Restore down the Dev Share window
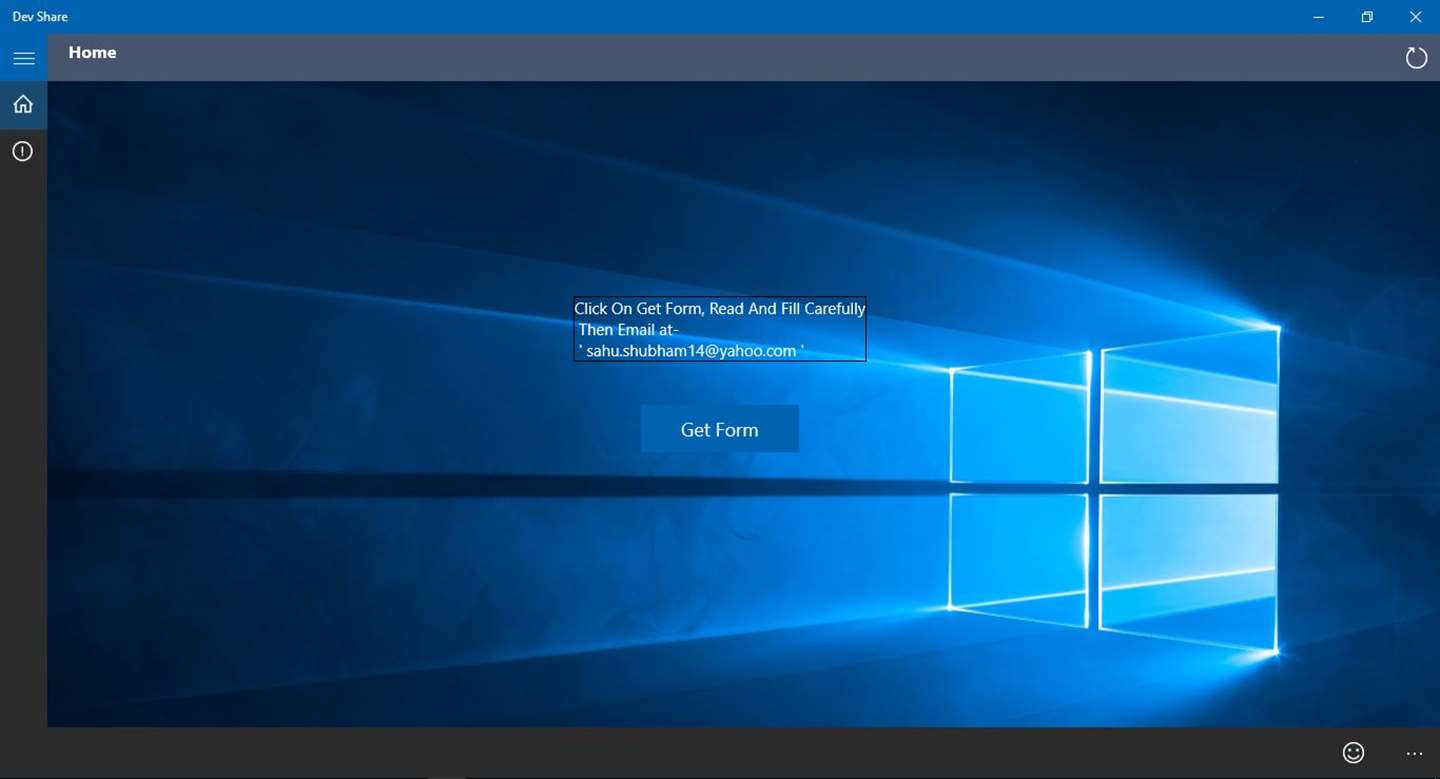Image resolution: width=1440 pixels, height=779 pixels. pyautogui.click(x=1367, y=17)
